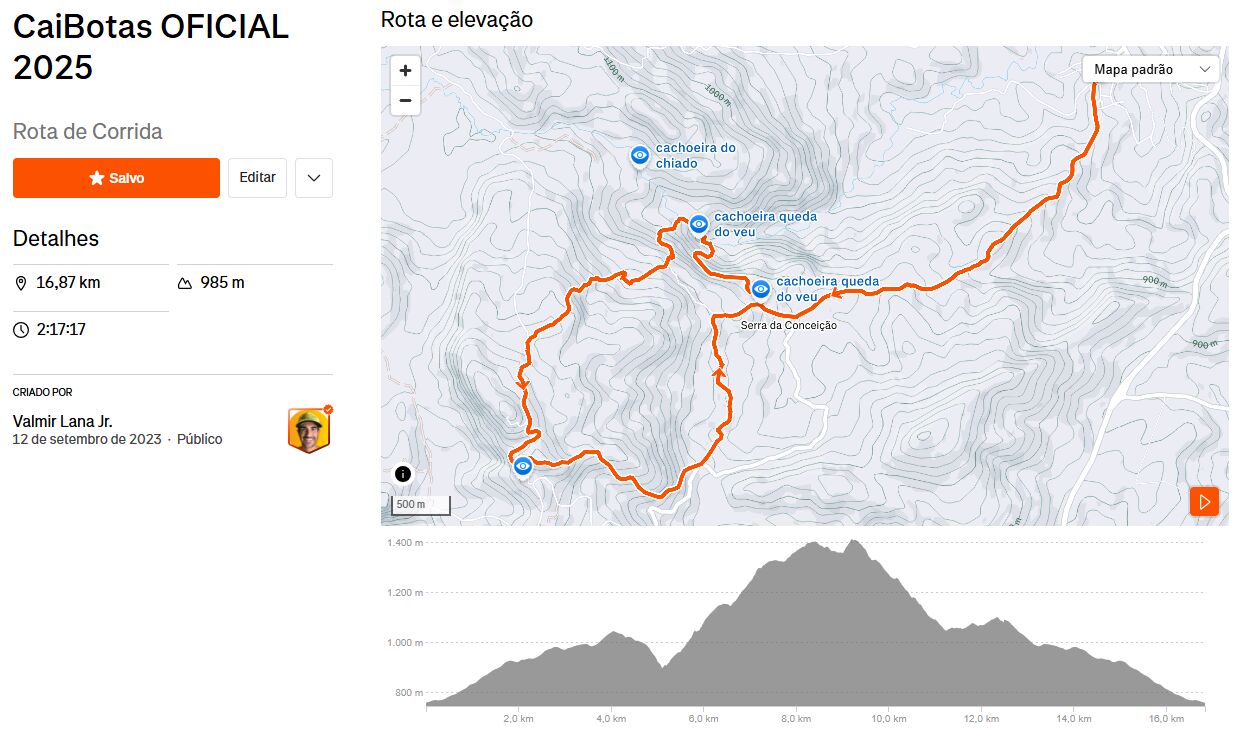The image size is (1242, 743).
Task: Play the route animation
Action: point(1204,501)
